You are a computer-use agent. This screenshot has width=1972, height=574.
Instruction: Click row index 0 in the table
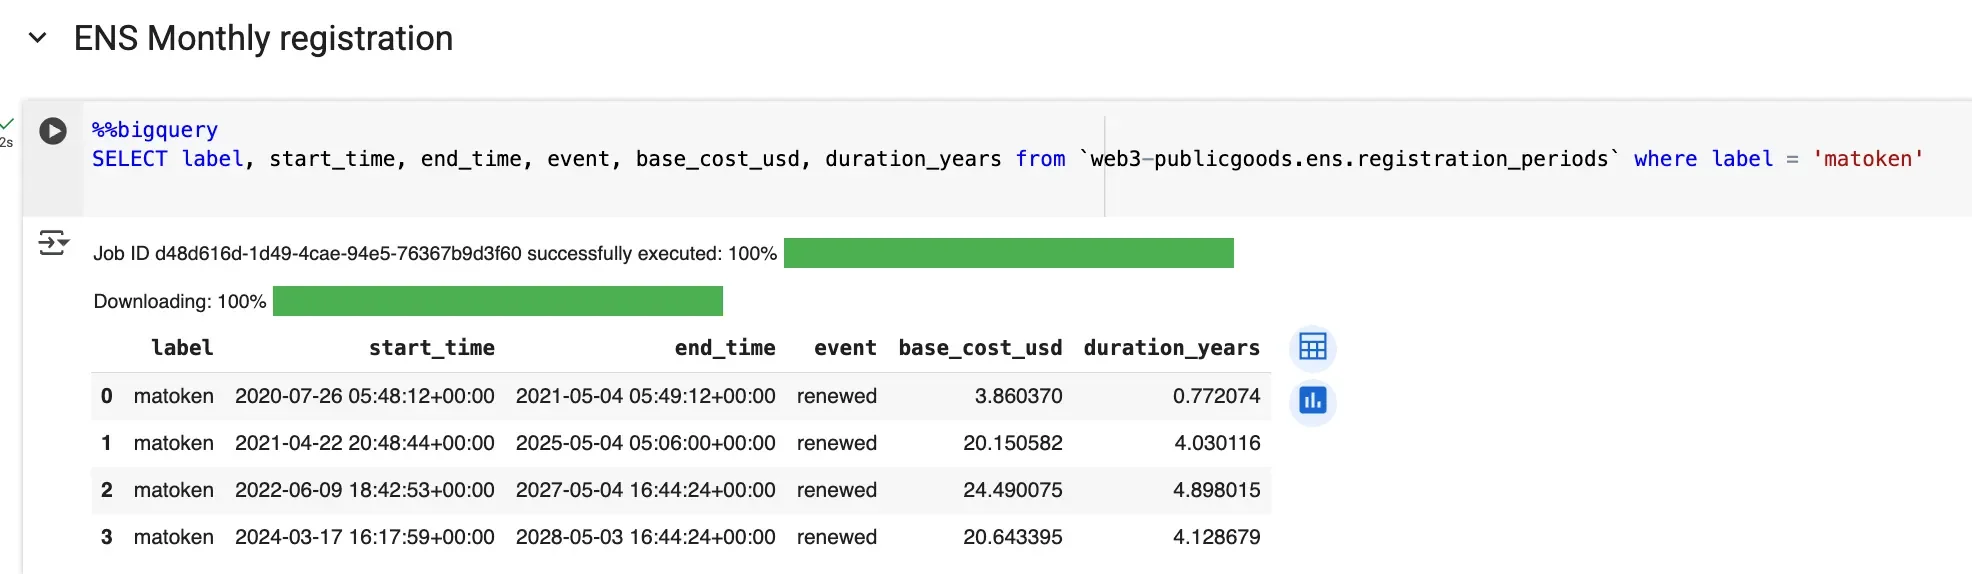(107, 396)
